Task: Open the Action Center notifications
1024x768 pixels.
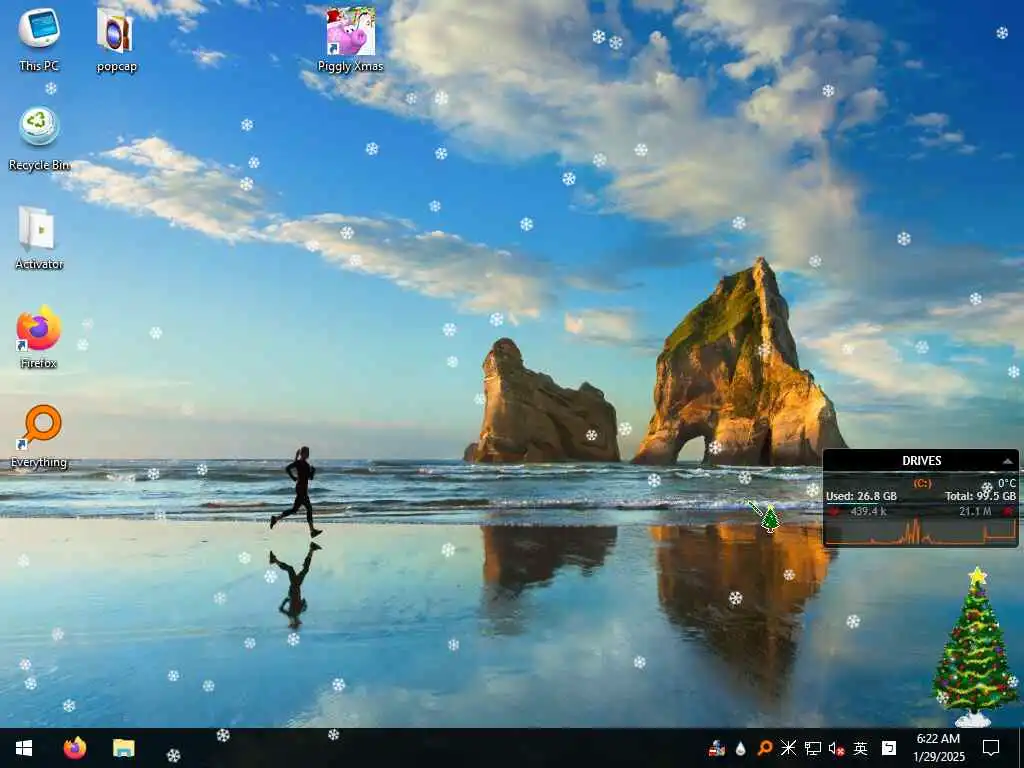Action: click(991, 748)
